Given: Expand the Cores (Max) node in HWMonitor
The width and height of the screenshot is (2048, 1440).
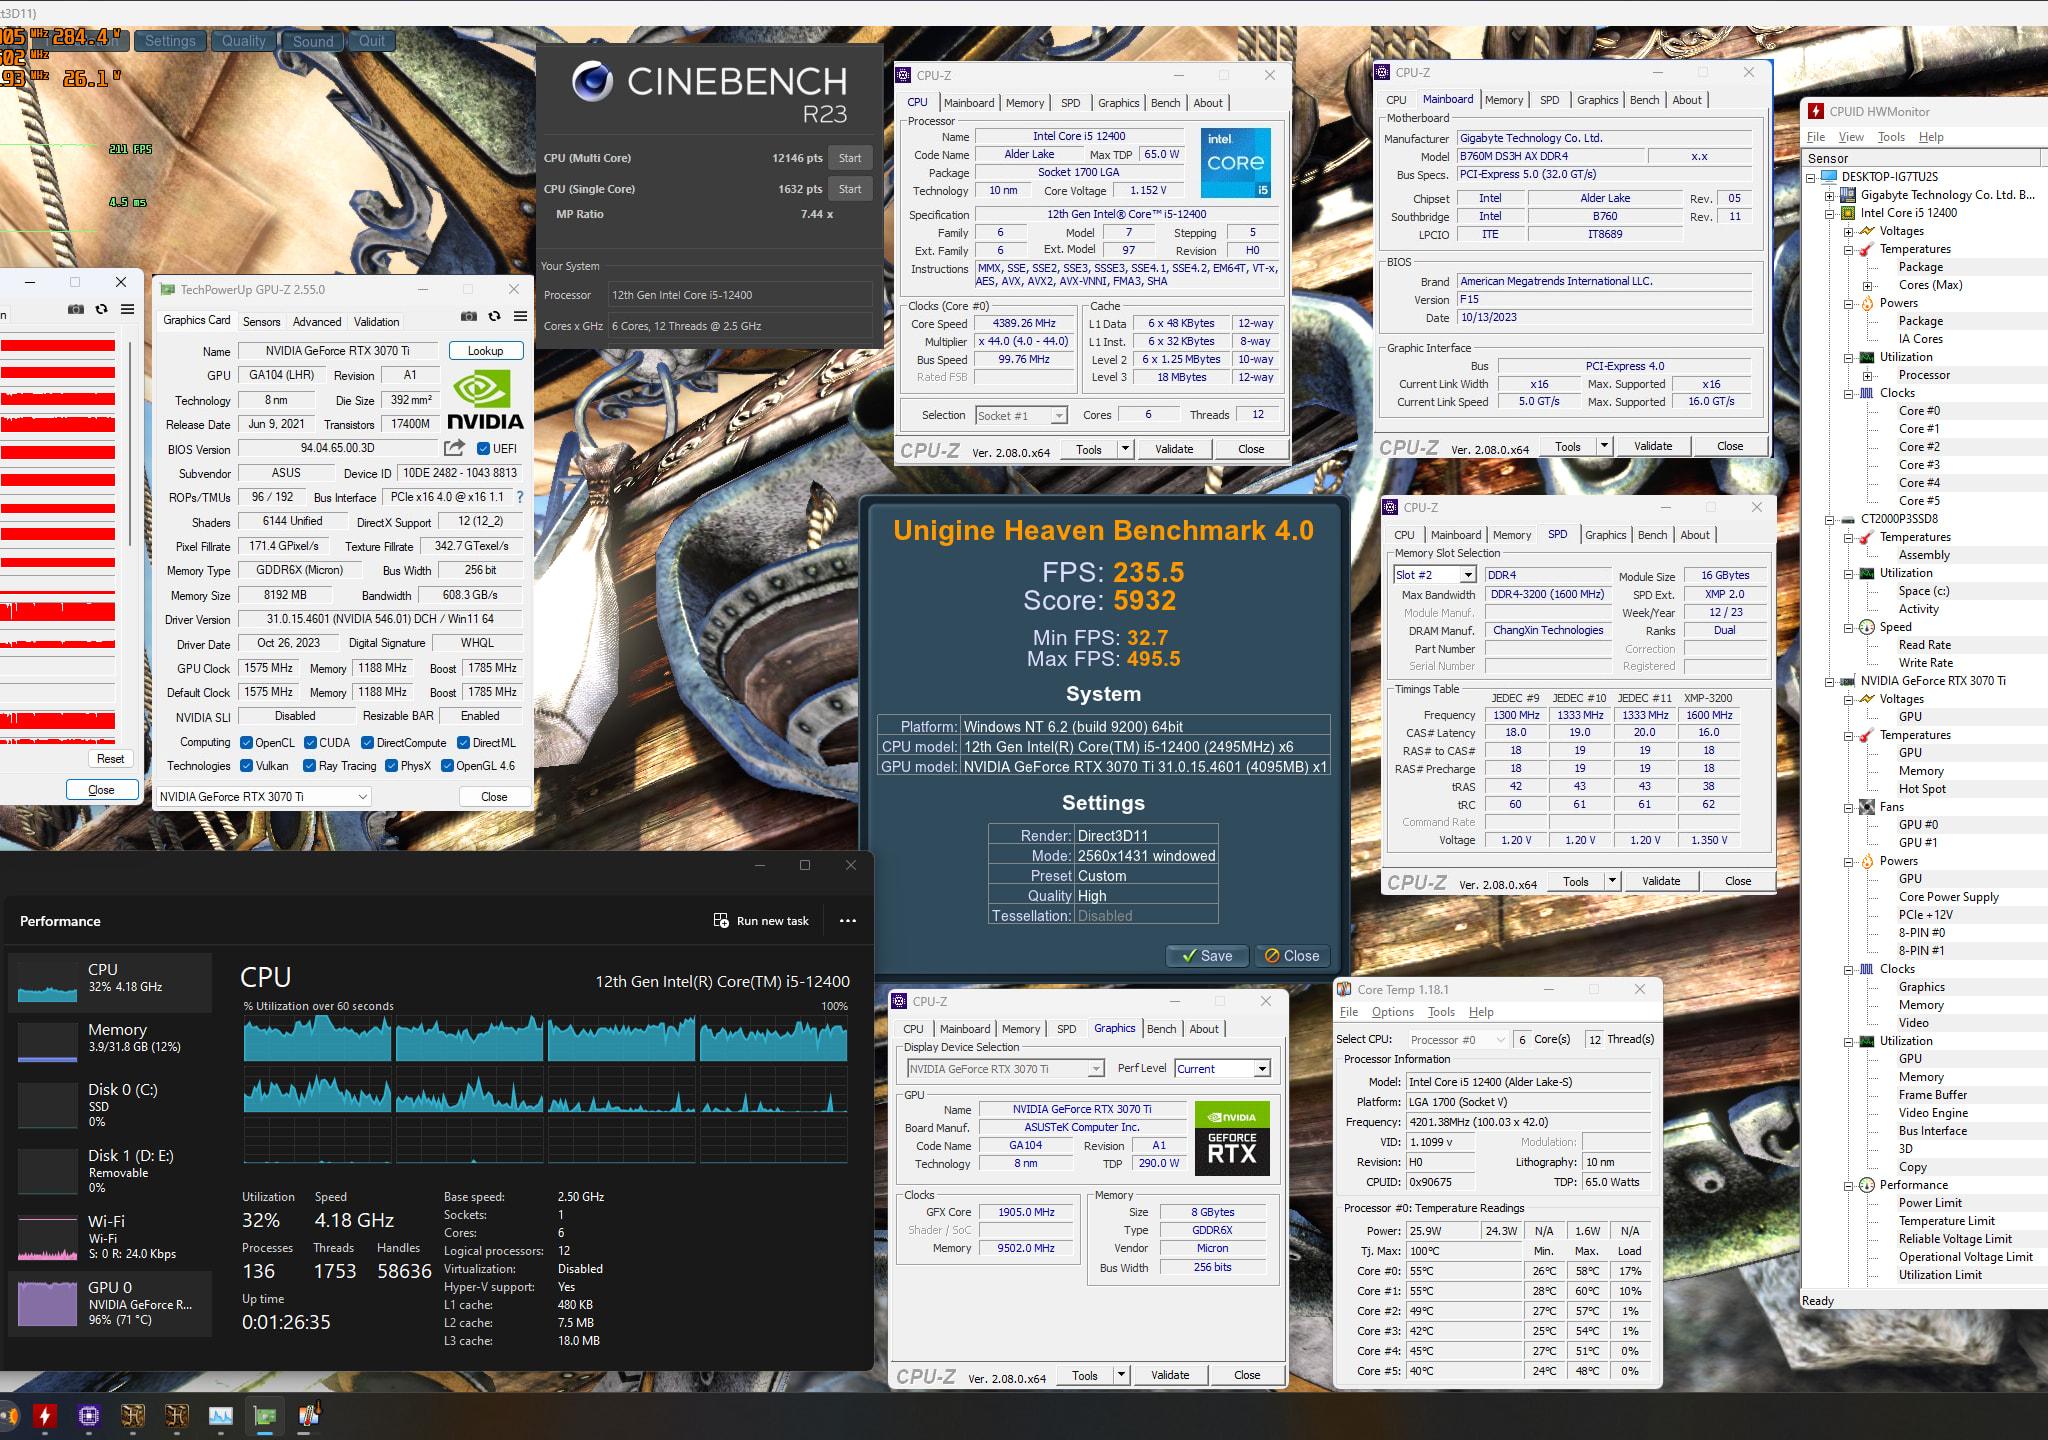Looking at the screenshot, I should pos(1867,285).
